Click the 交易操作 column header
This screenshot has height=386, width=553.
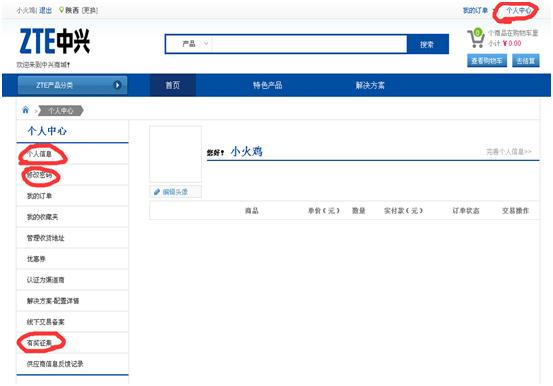click(515, 211)
